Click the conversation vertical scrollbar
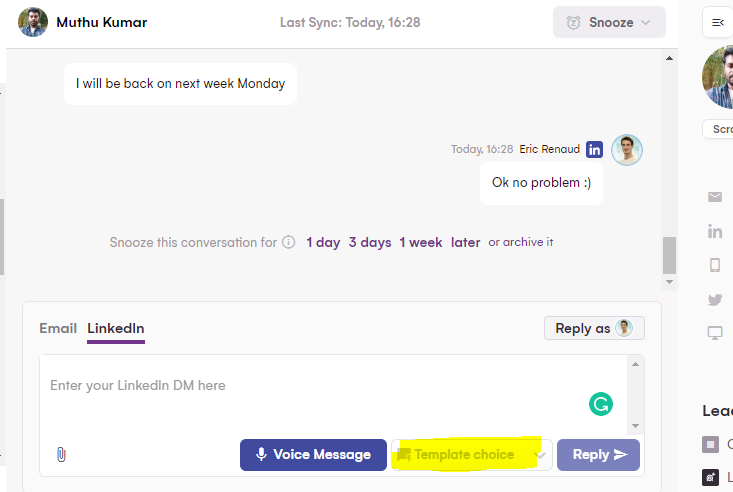This screenshot has height=492, width=733. (669, 255)
